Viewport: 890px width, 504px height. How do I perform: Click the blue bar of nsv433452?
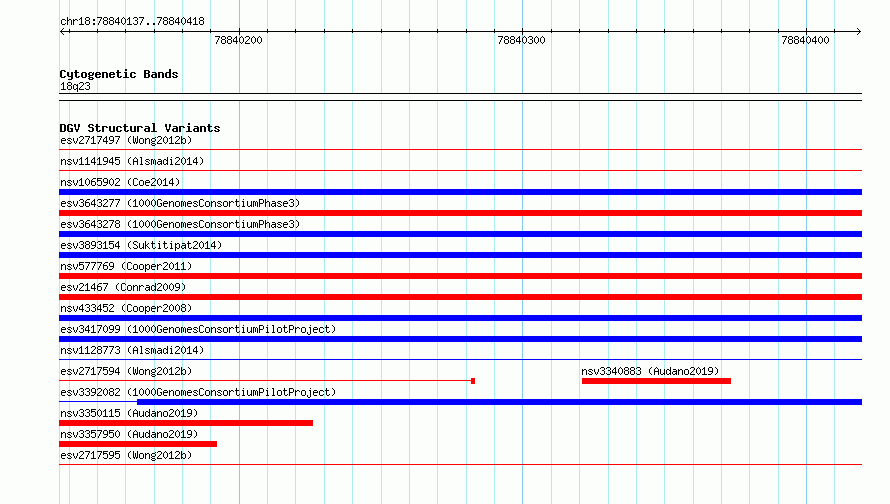click(x=460, y=318)
